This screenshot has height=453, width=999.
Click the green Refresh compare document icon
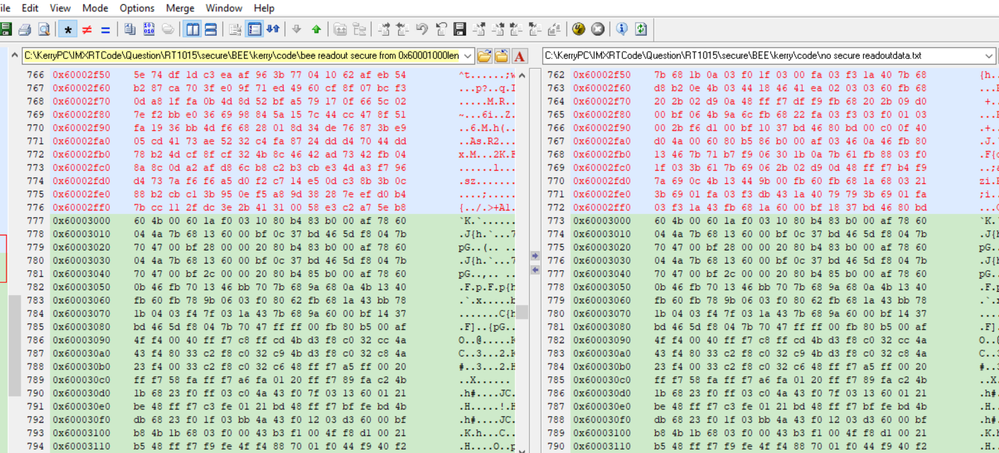tap(641, 29)
